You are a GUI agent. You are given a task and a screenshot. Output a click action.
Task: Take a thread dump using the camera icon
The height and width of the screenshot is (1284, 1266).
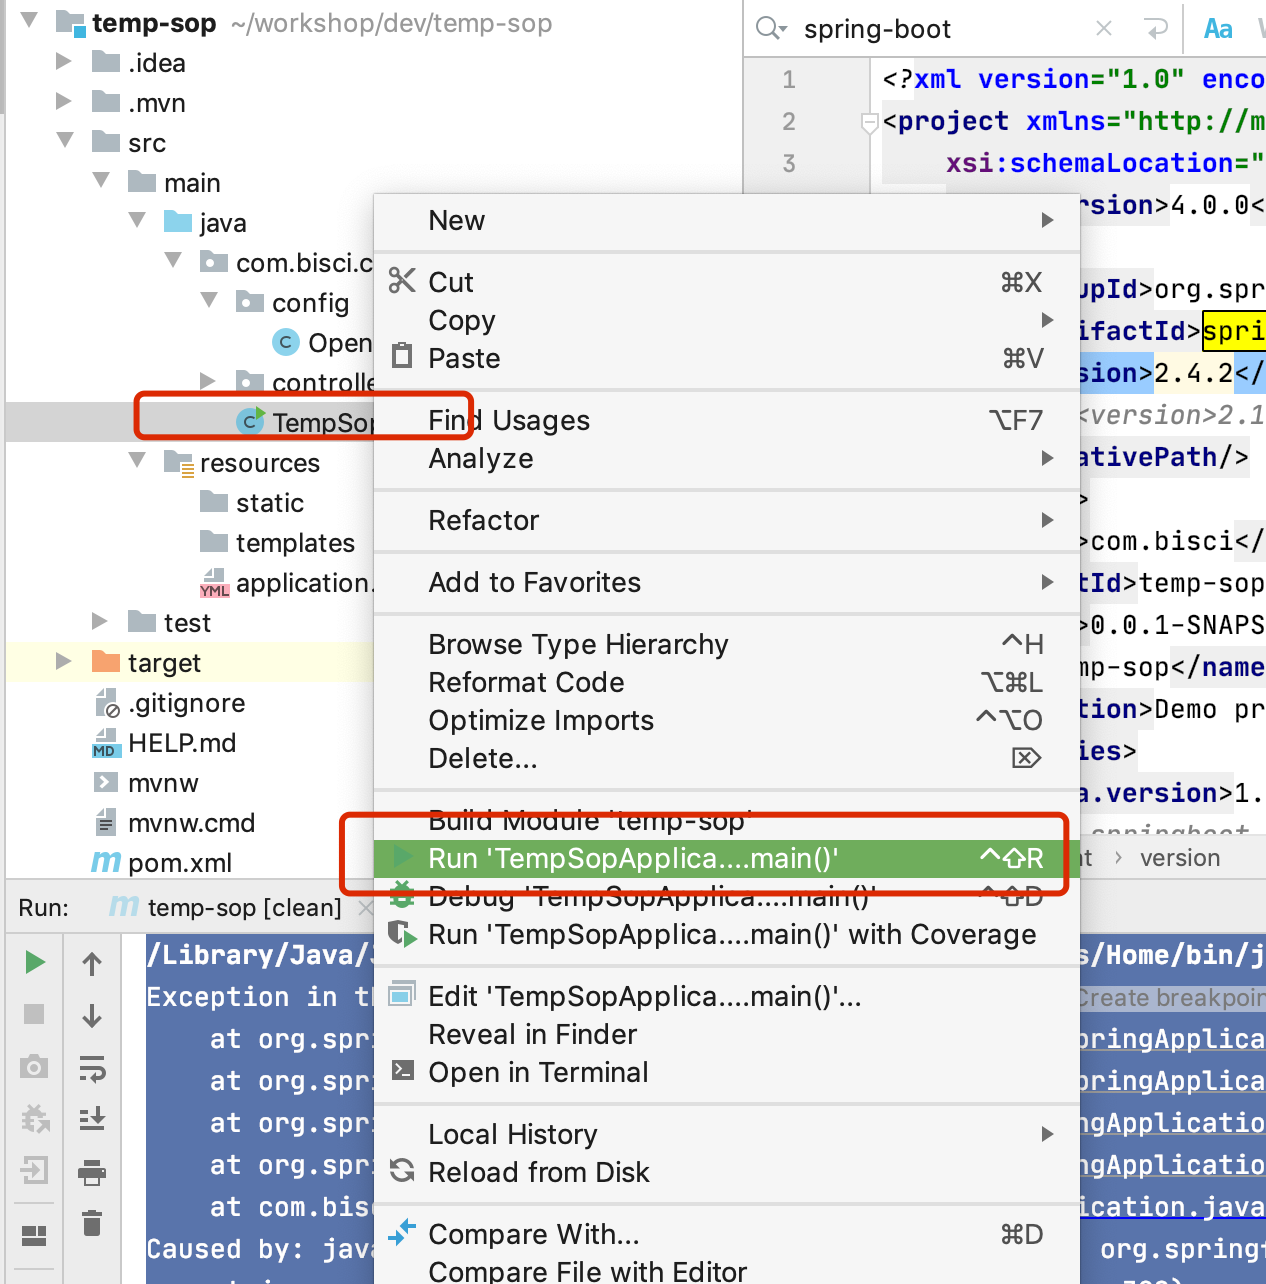33,1066
